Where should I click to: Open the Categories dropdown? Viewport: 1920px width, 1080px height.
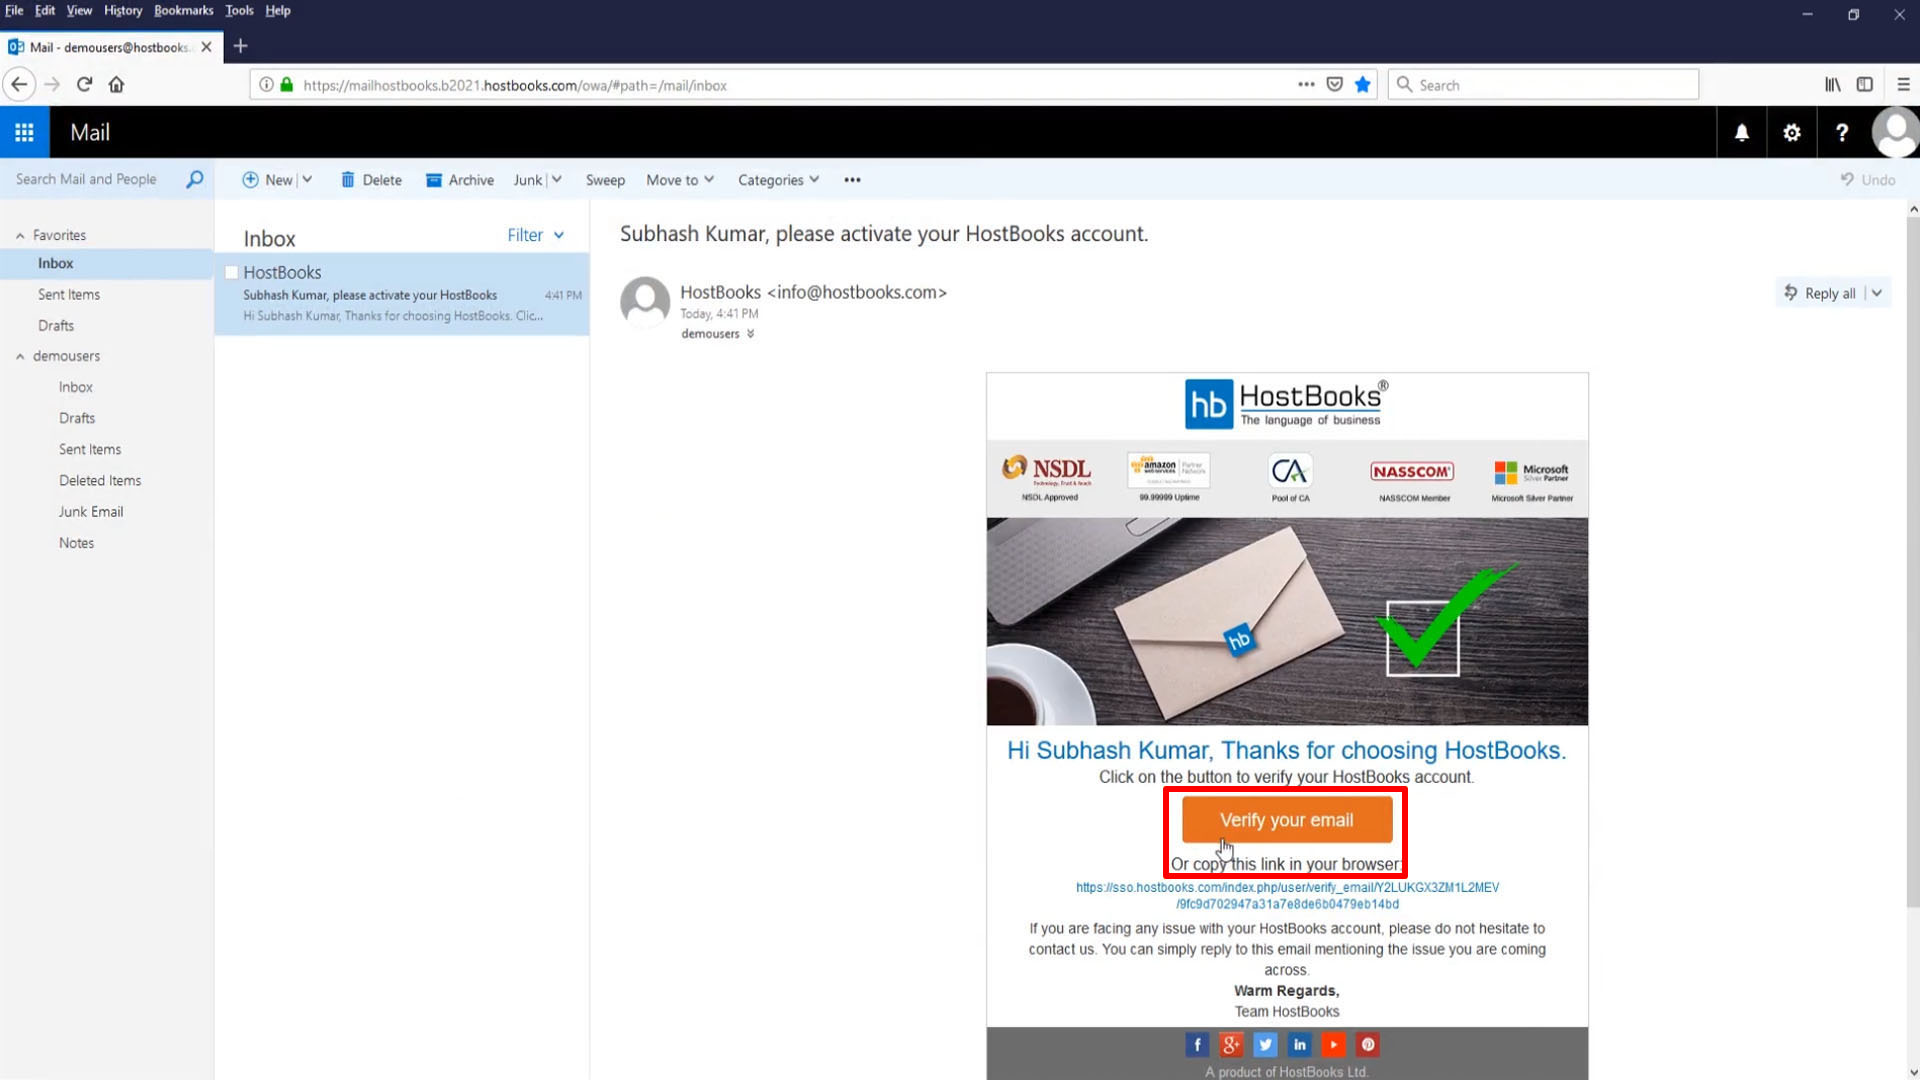coord(778,180)
